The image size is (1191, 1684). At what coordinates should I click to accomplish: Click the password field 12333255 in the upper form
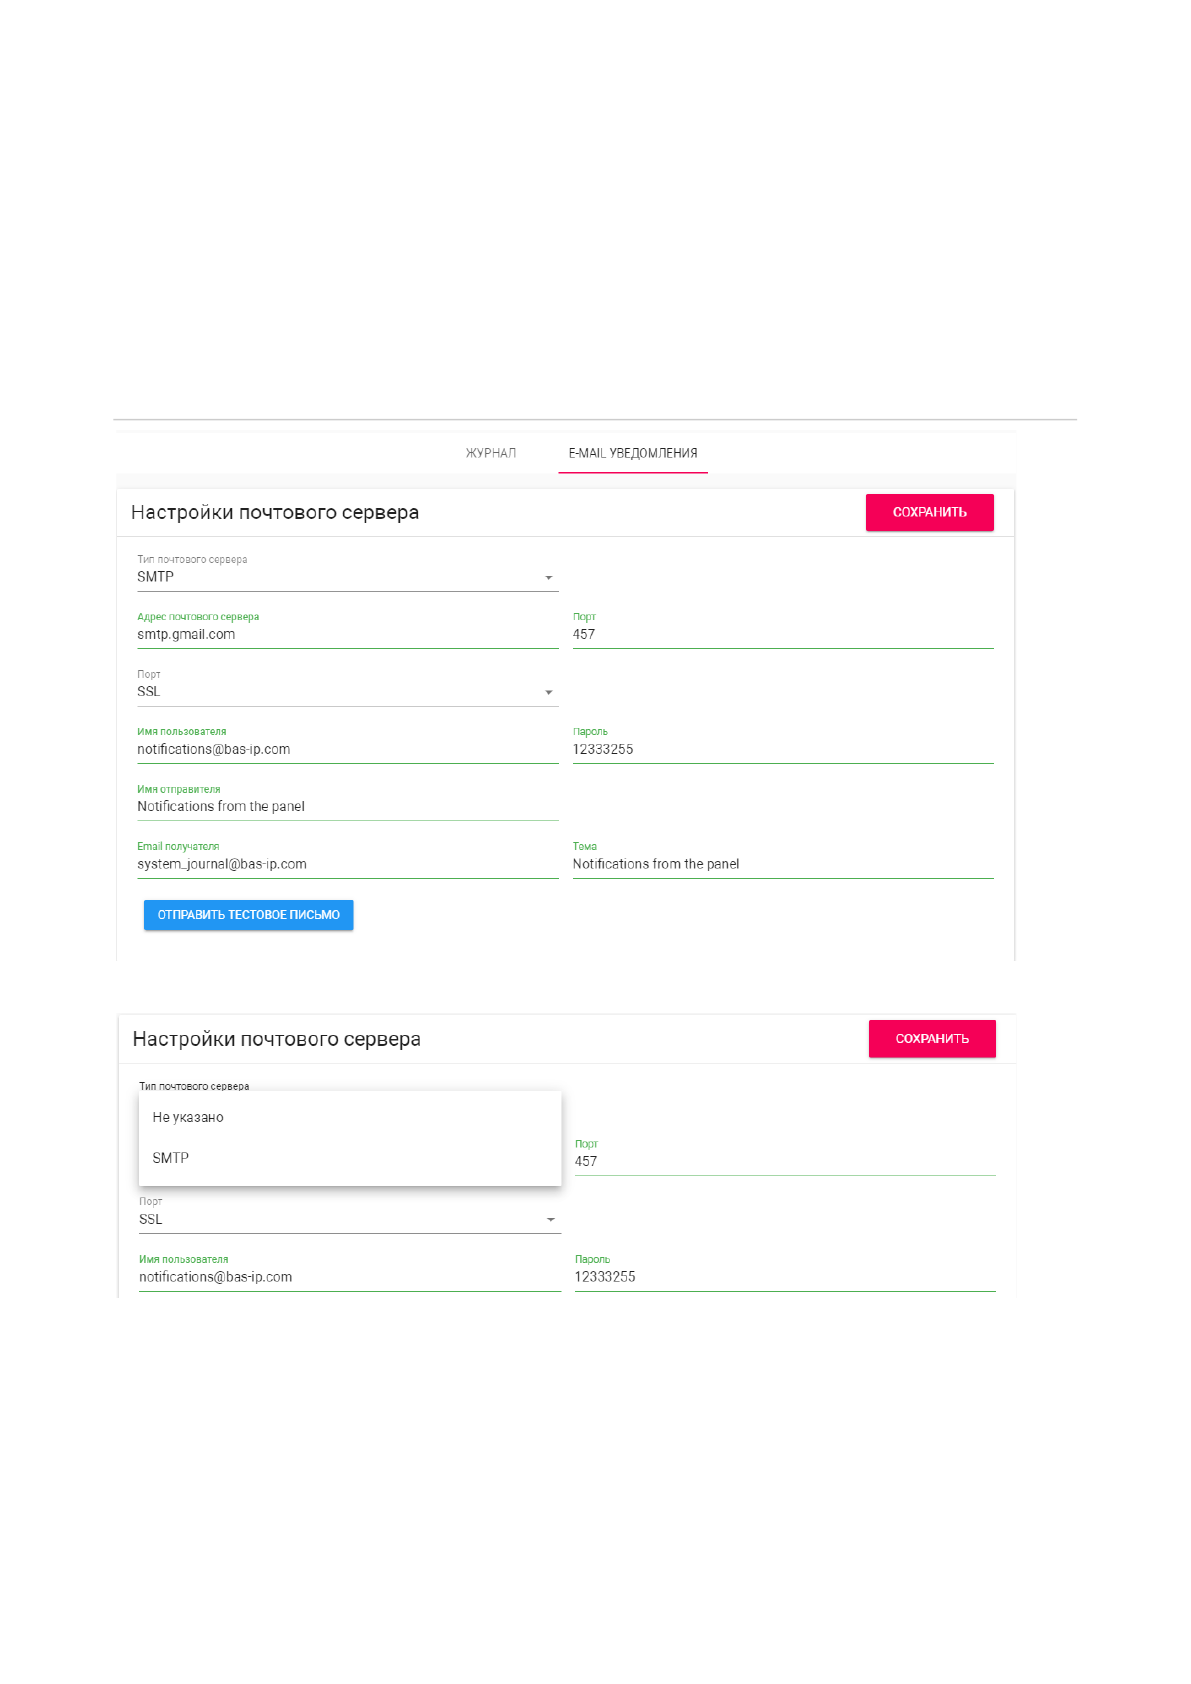click(x=782, y=750)
